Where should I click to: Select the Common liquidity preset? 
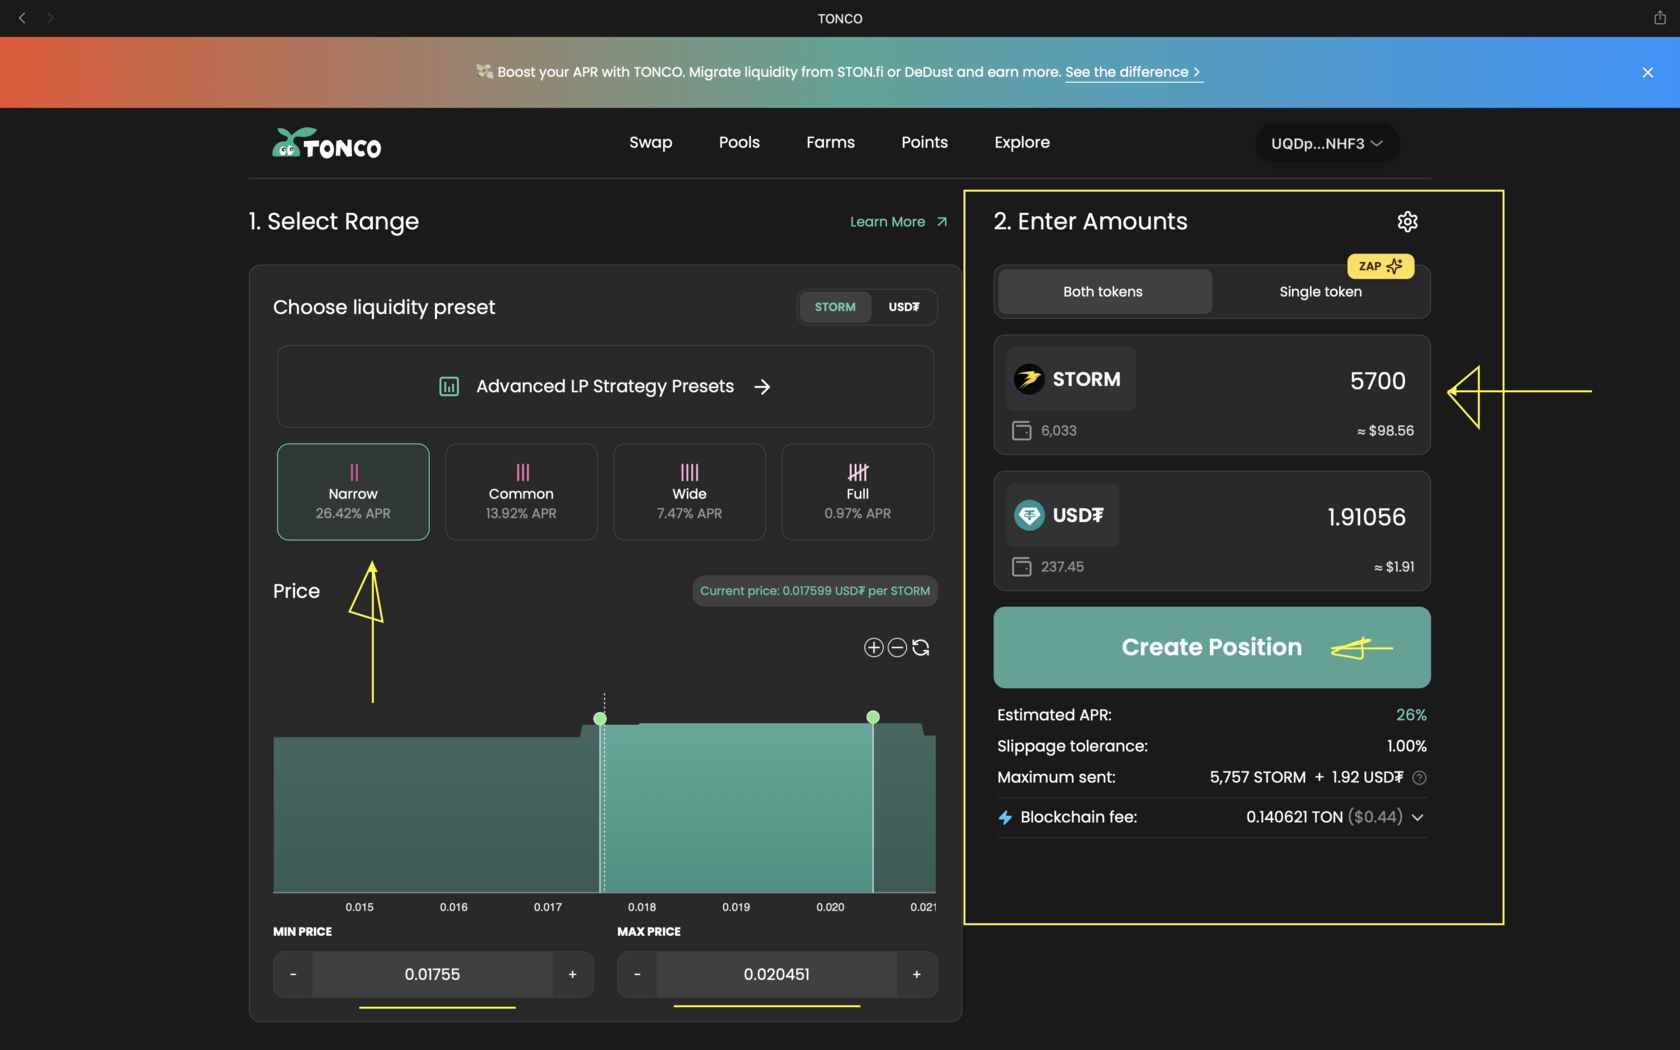tap(521, 492)
